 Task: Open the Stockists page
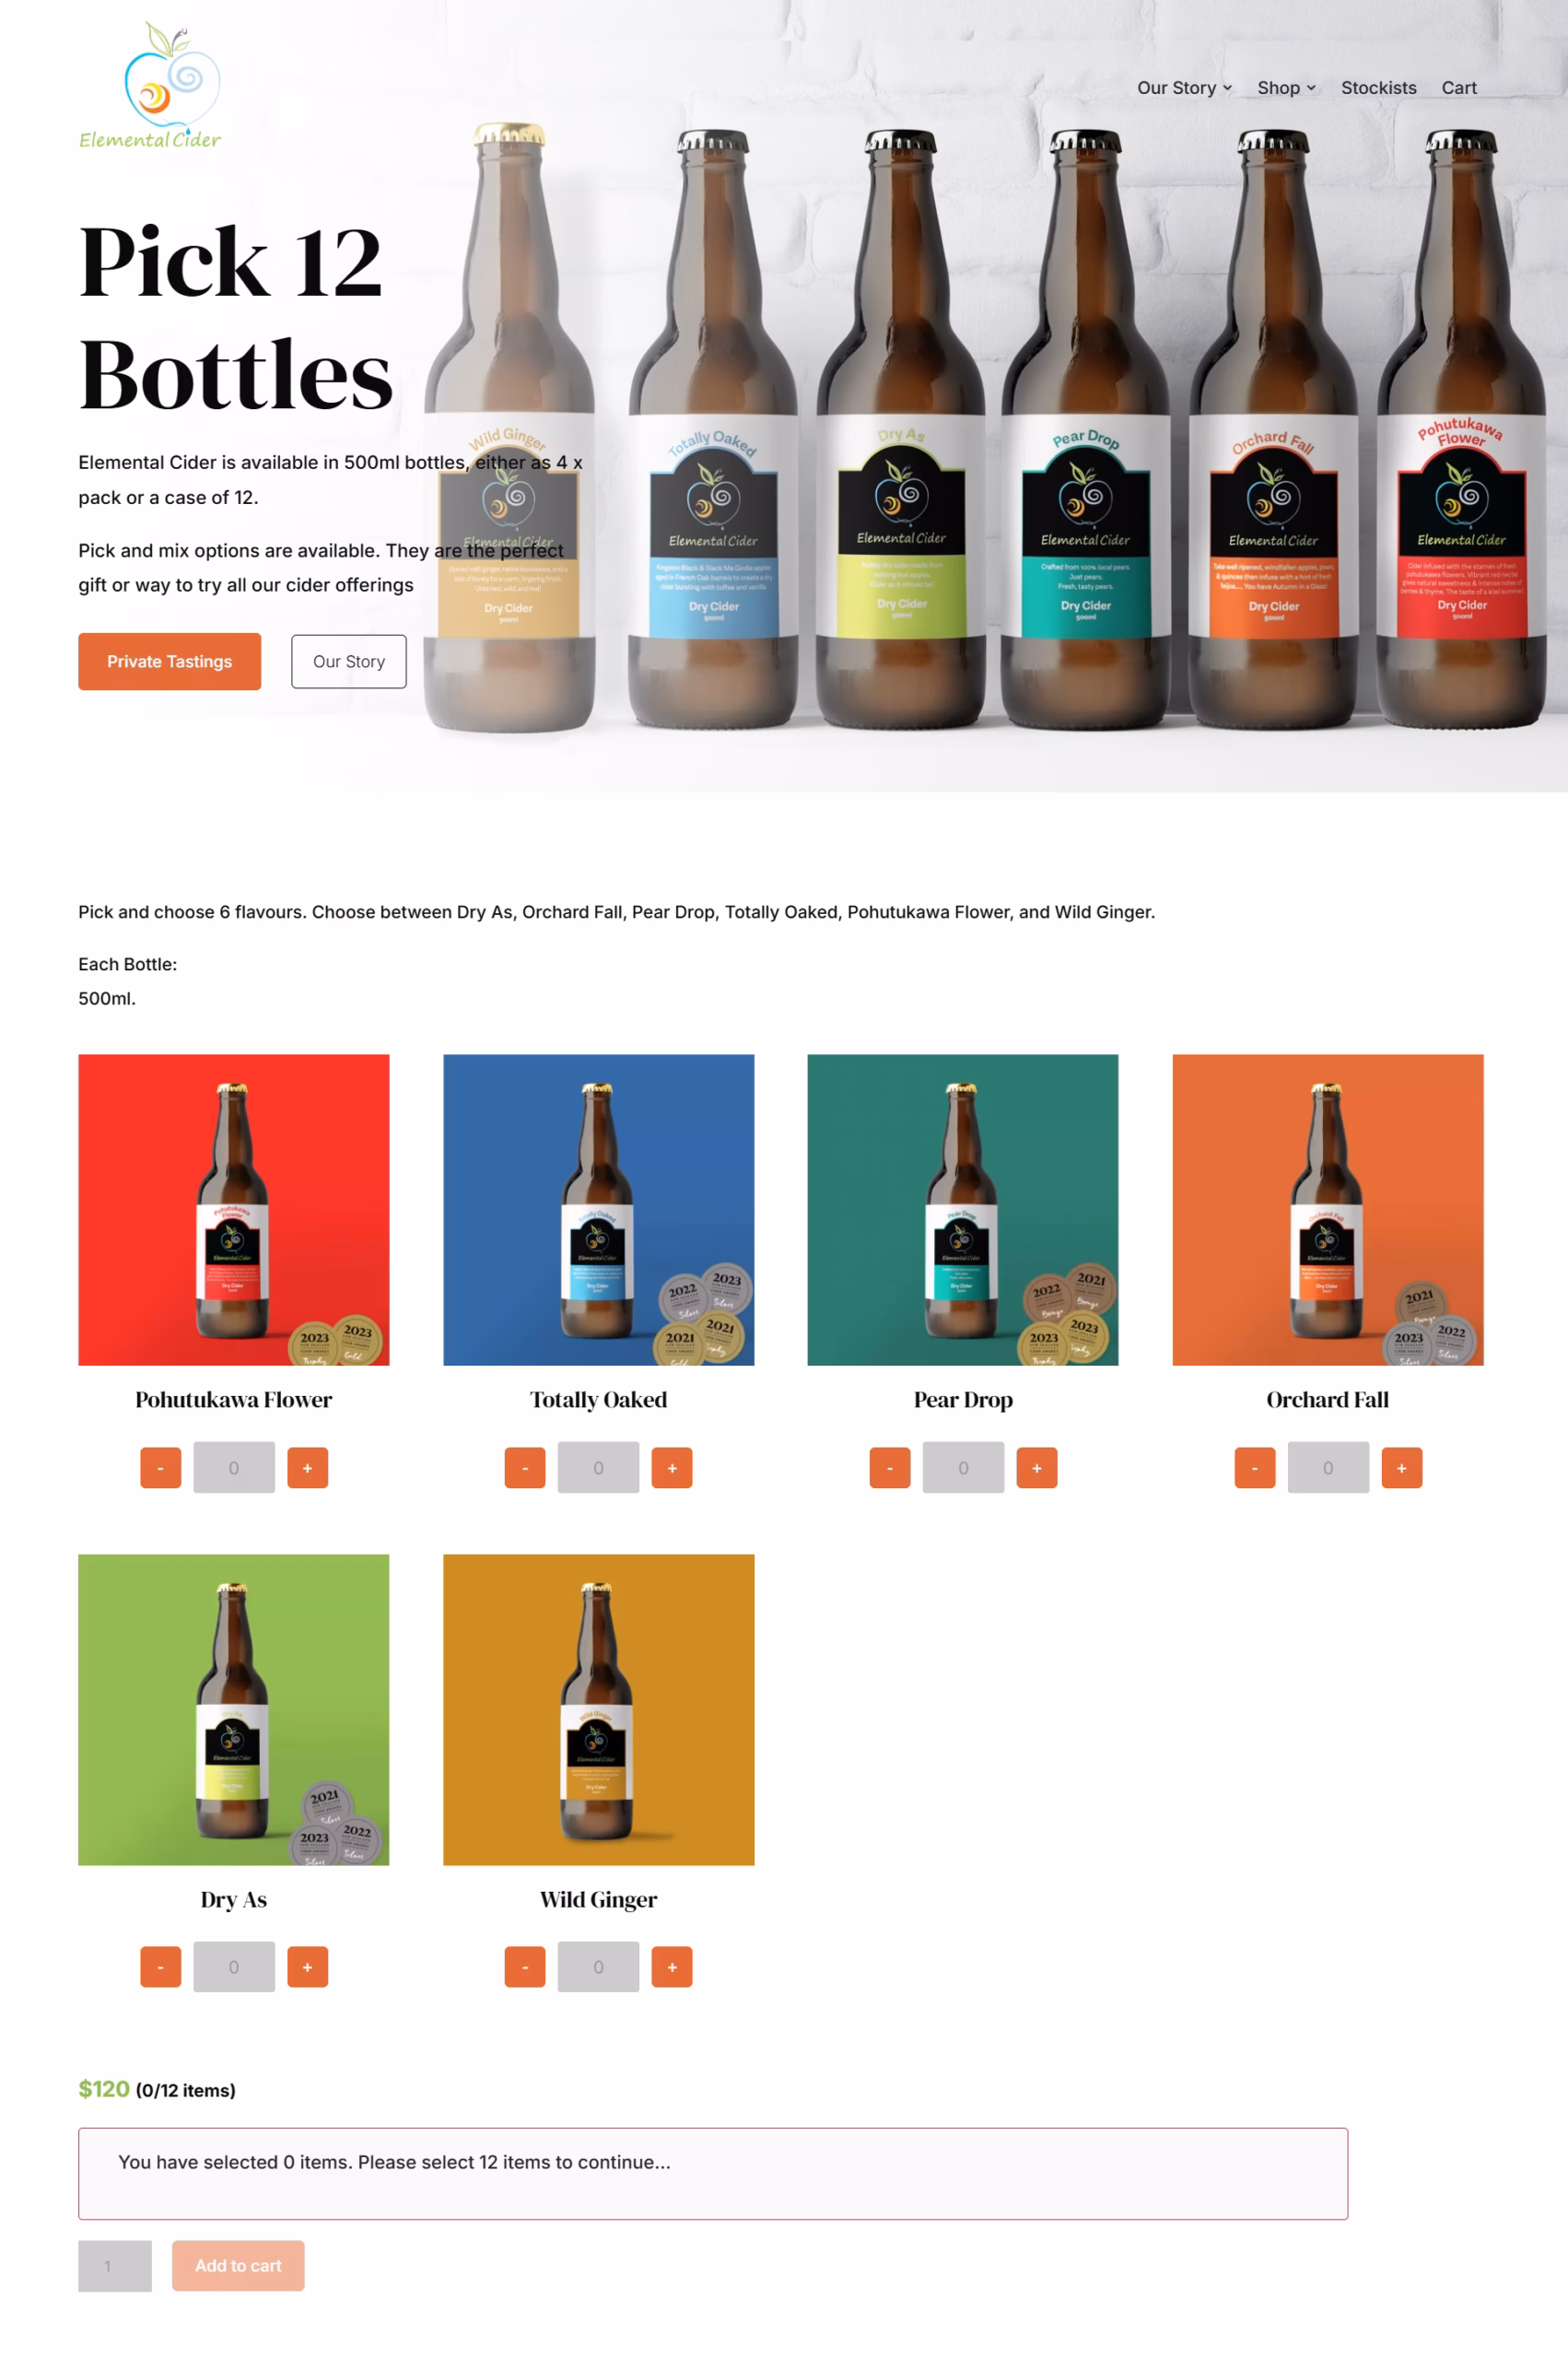pyautogui.click(x=1378, y=88)
